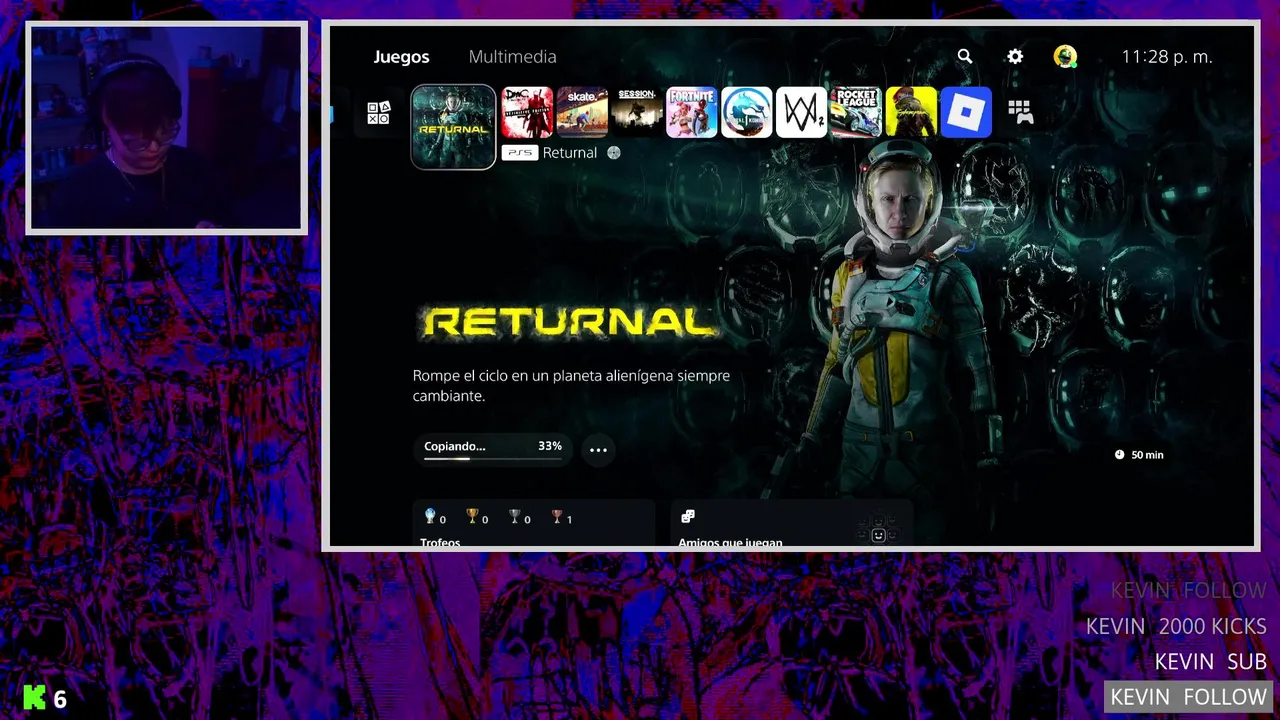Click the large RETURNAL logo
1280x720 pixels.
click(x=570, y=322)
